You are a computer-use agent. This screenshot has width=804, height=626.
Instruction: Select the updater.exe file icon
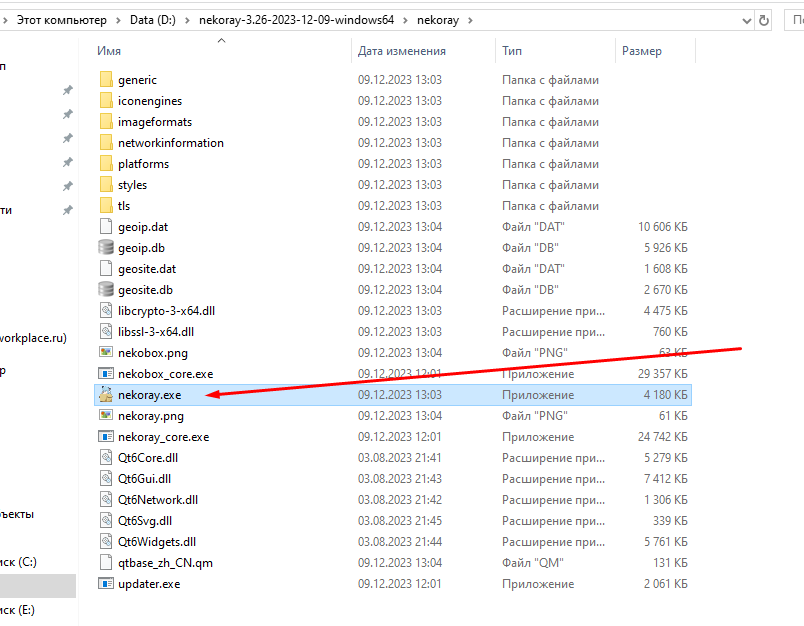click(106, 584)
